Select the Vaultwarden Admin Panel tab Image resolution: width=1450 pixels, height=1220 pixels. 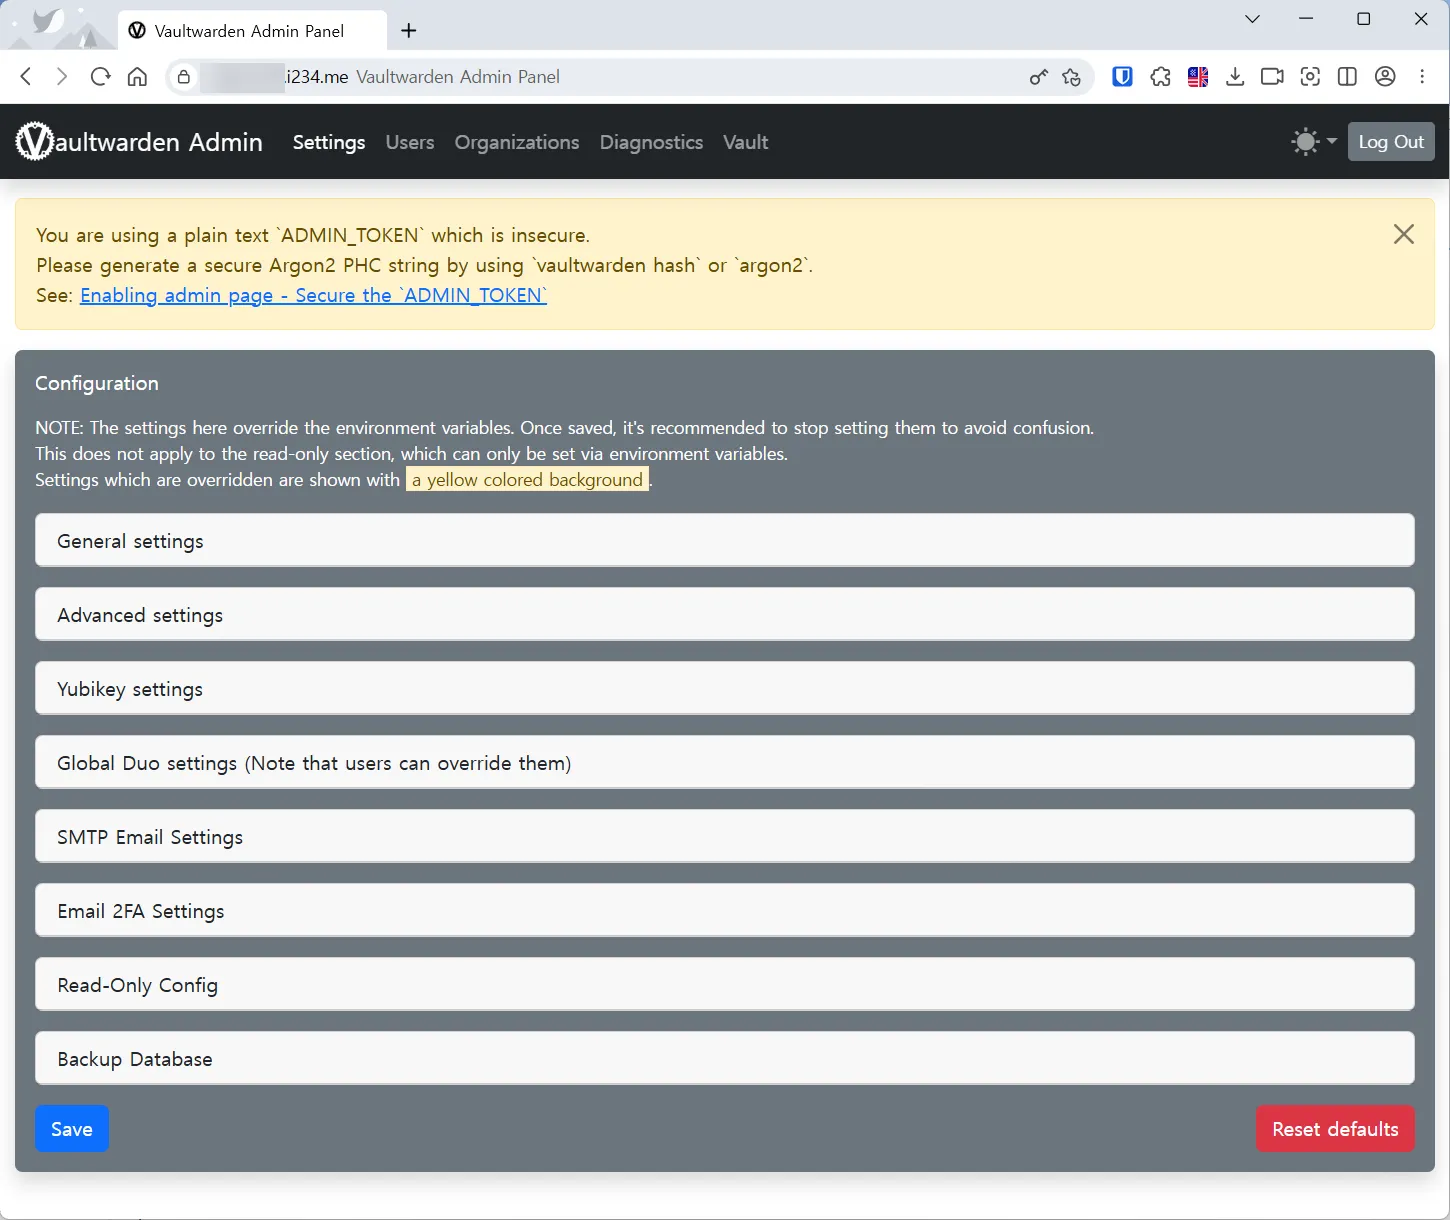[250, 31]
